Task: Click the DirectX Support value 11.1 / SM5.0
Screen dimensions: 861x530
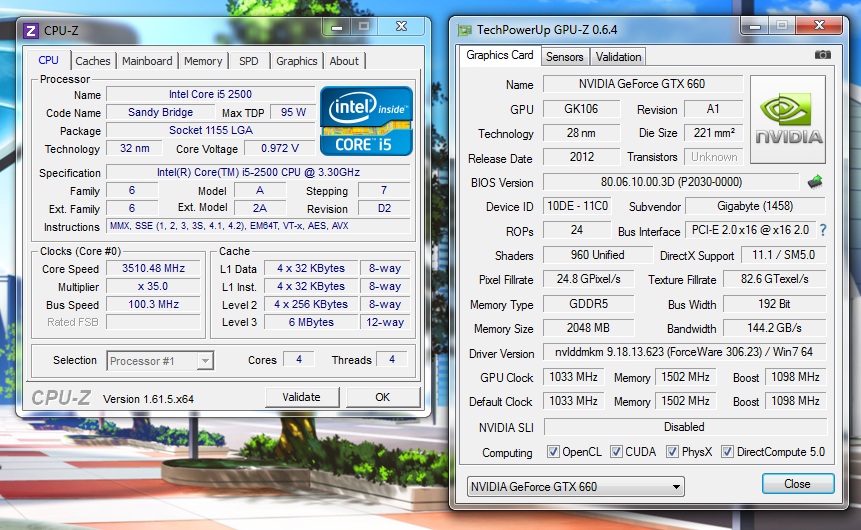Action: click(x=784, y=255)
